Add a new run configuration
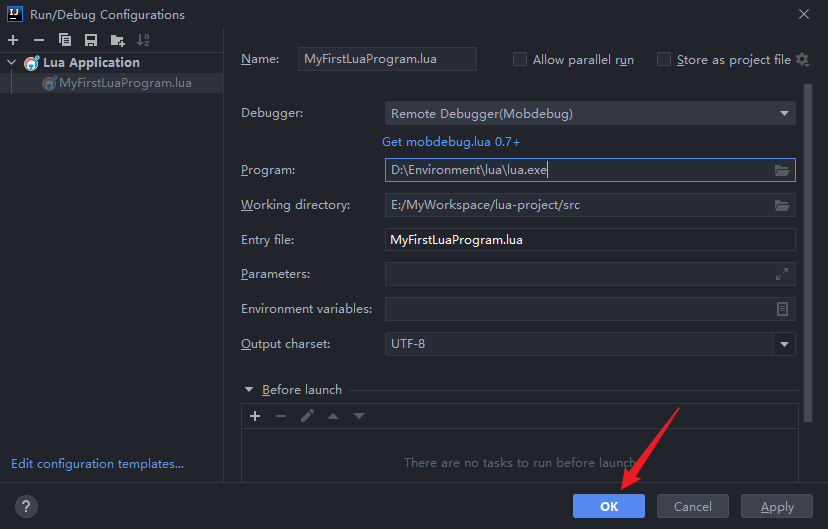828x529 pixels. tap(13, 40)
